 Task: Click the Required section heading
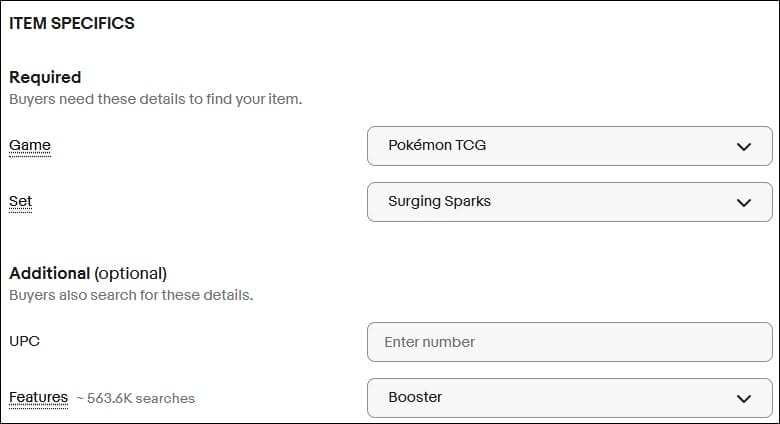click(x=45, y=77)
